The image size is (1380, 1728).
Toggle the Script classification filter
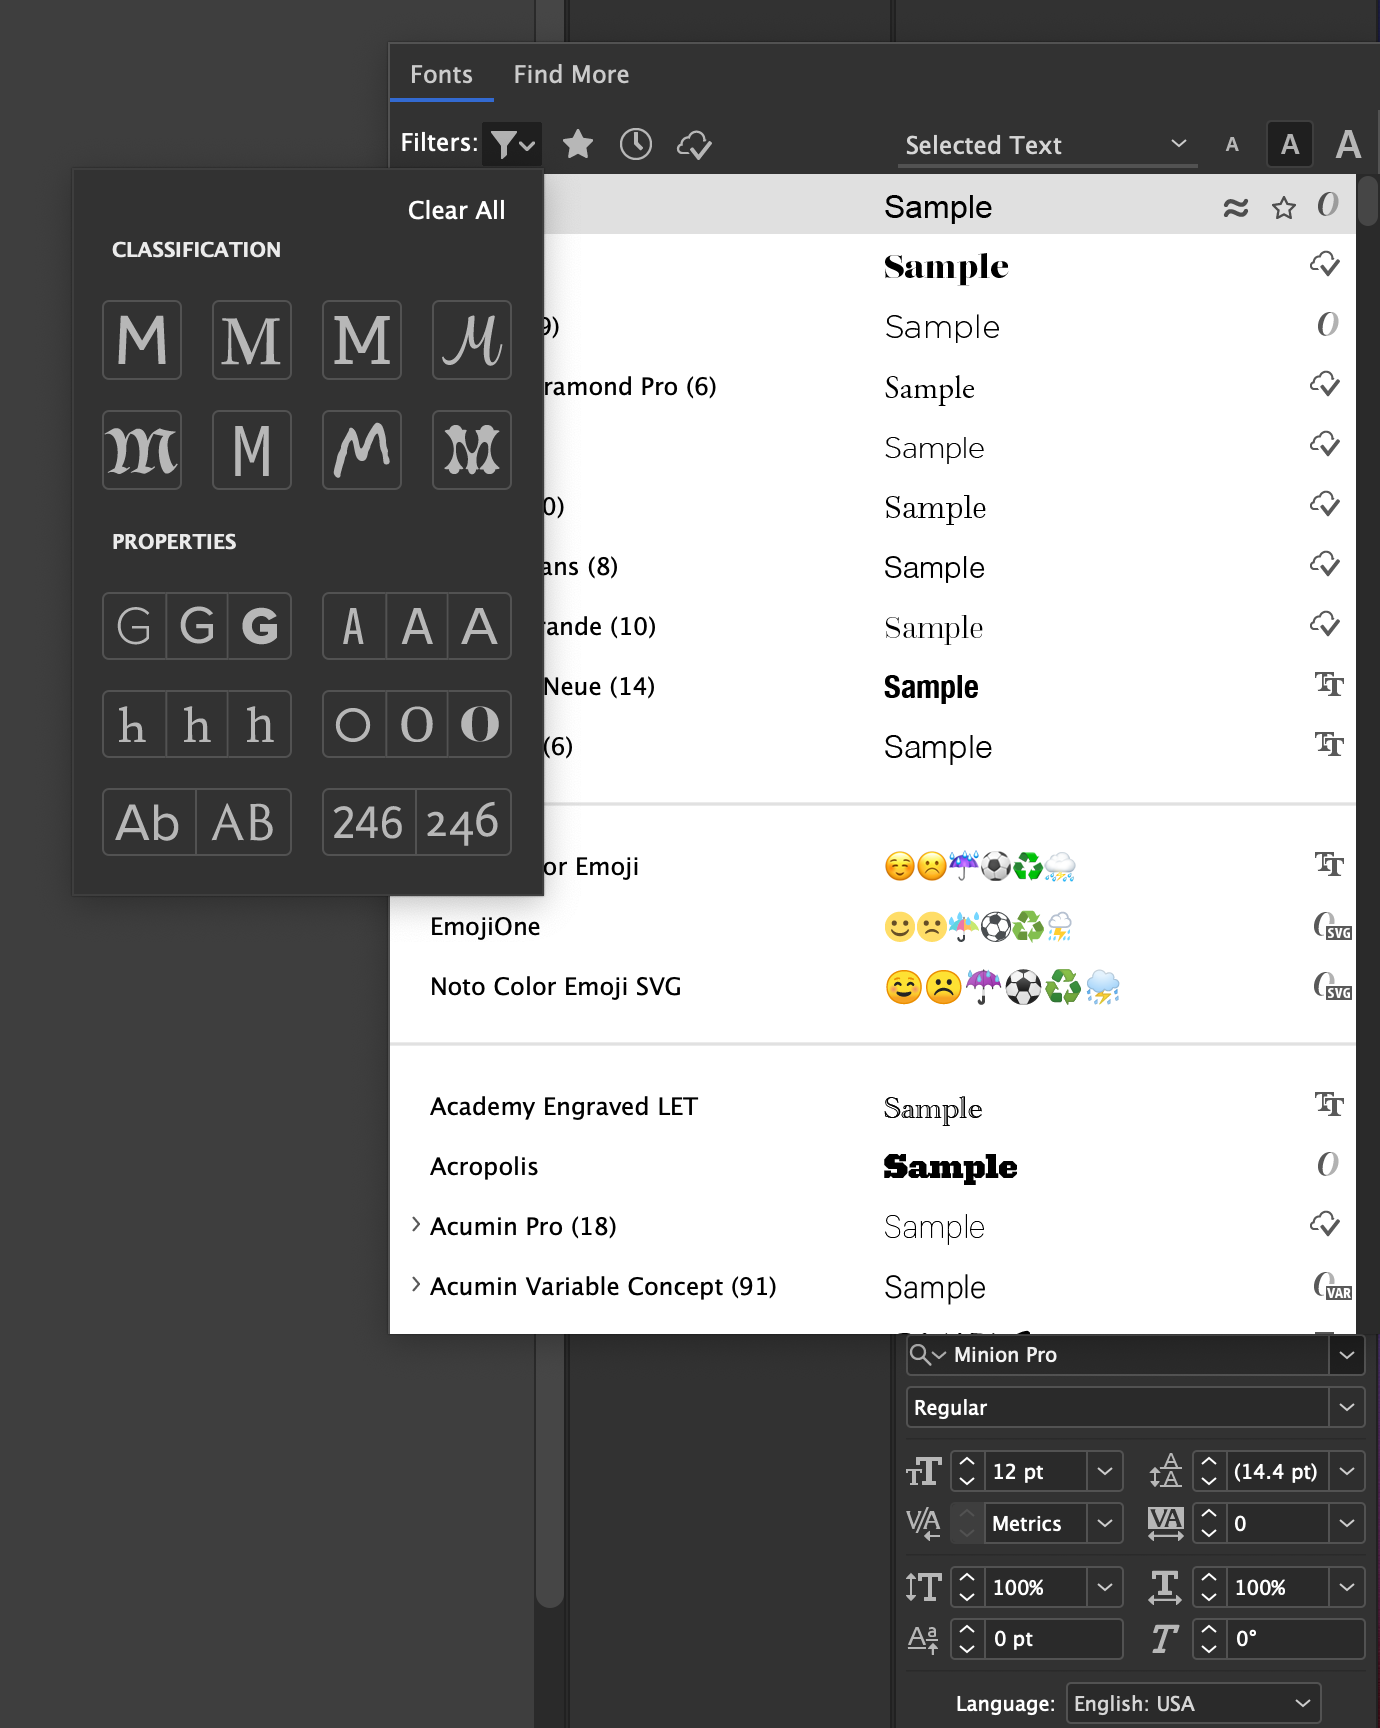pyautogui.click(x=472, y=340)
